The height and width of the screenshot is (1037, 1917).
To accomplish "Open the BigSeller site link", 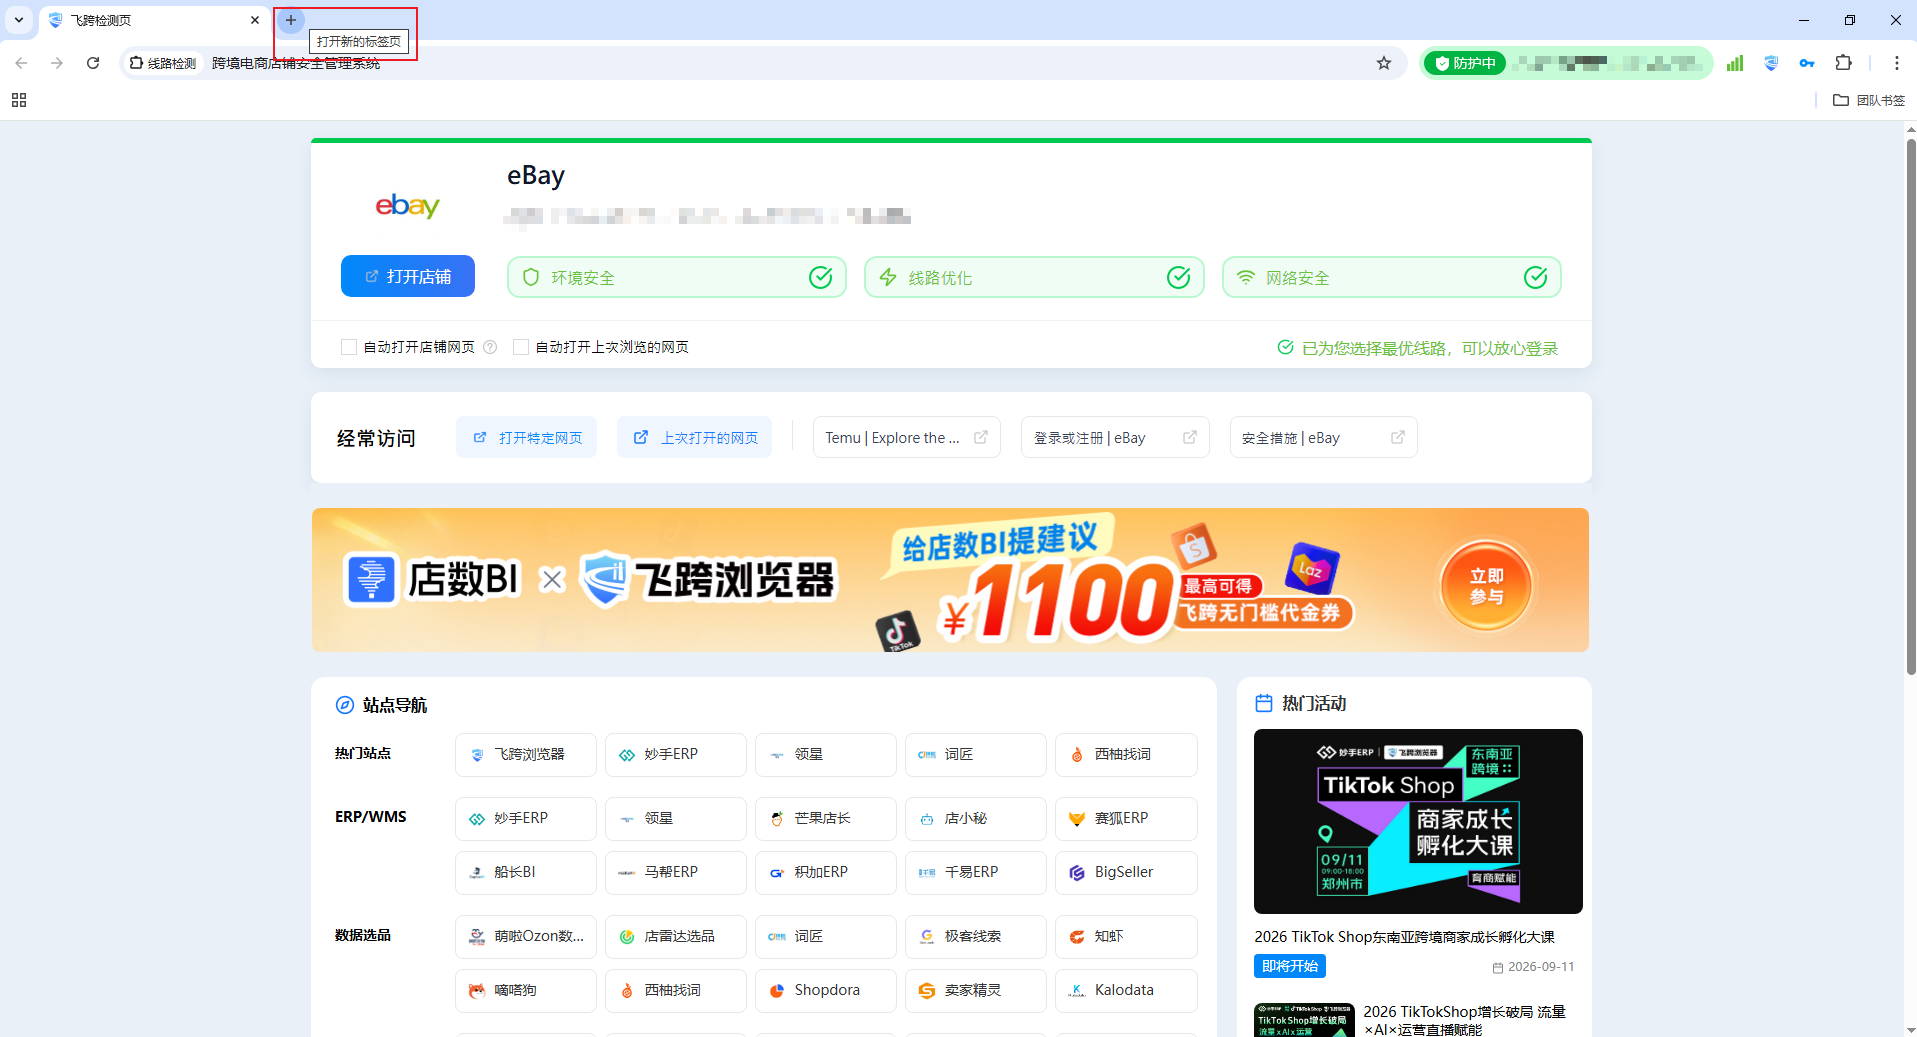I will [x=1126, y=873].
